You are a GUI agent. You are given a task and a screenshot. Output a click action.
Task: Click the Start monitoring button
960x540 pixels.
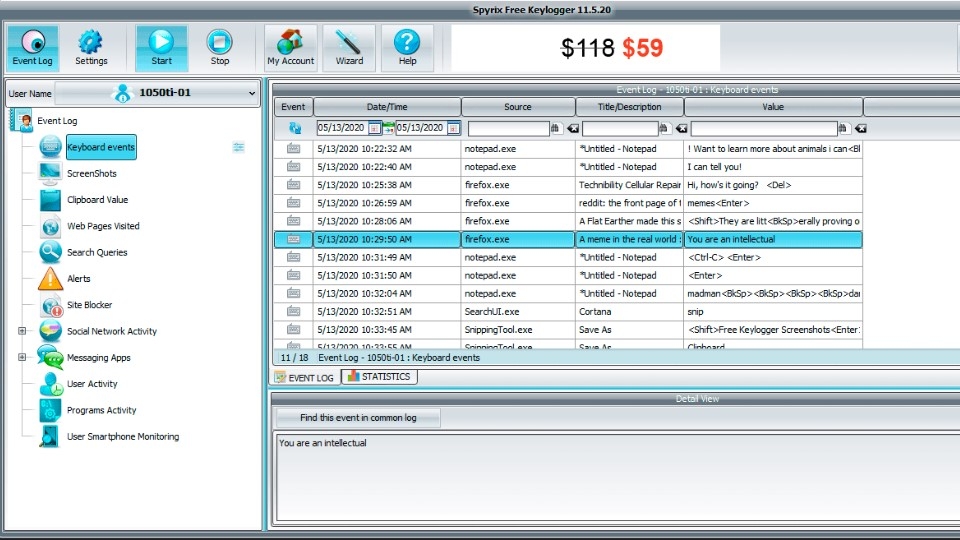pyautogui.click(x=161, y=48)
